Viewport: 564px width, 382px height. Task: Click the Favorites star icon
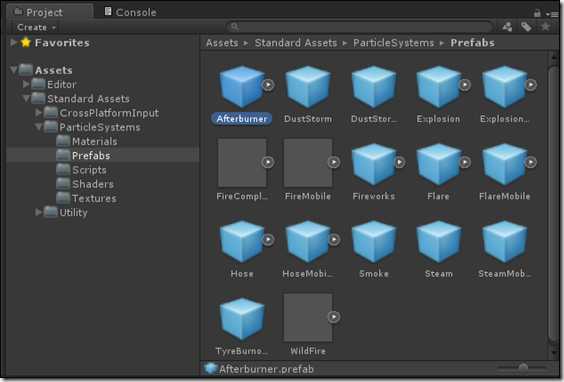coord(26,42)
